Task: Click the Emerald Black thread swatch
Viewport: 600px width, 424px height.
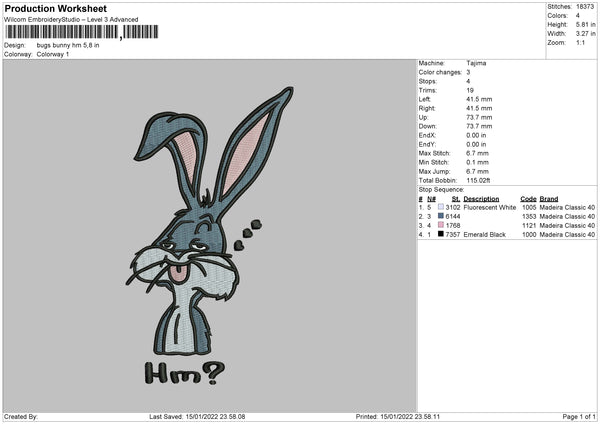Action: tap(440, 234)
